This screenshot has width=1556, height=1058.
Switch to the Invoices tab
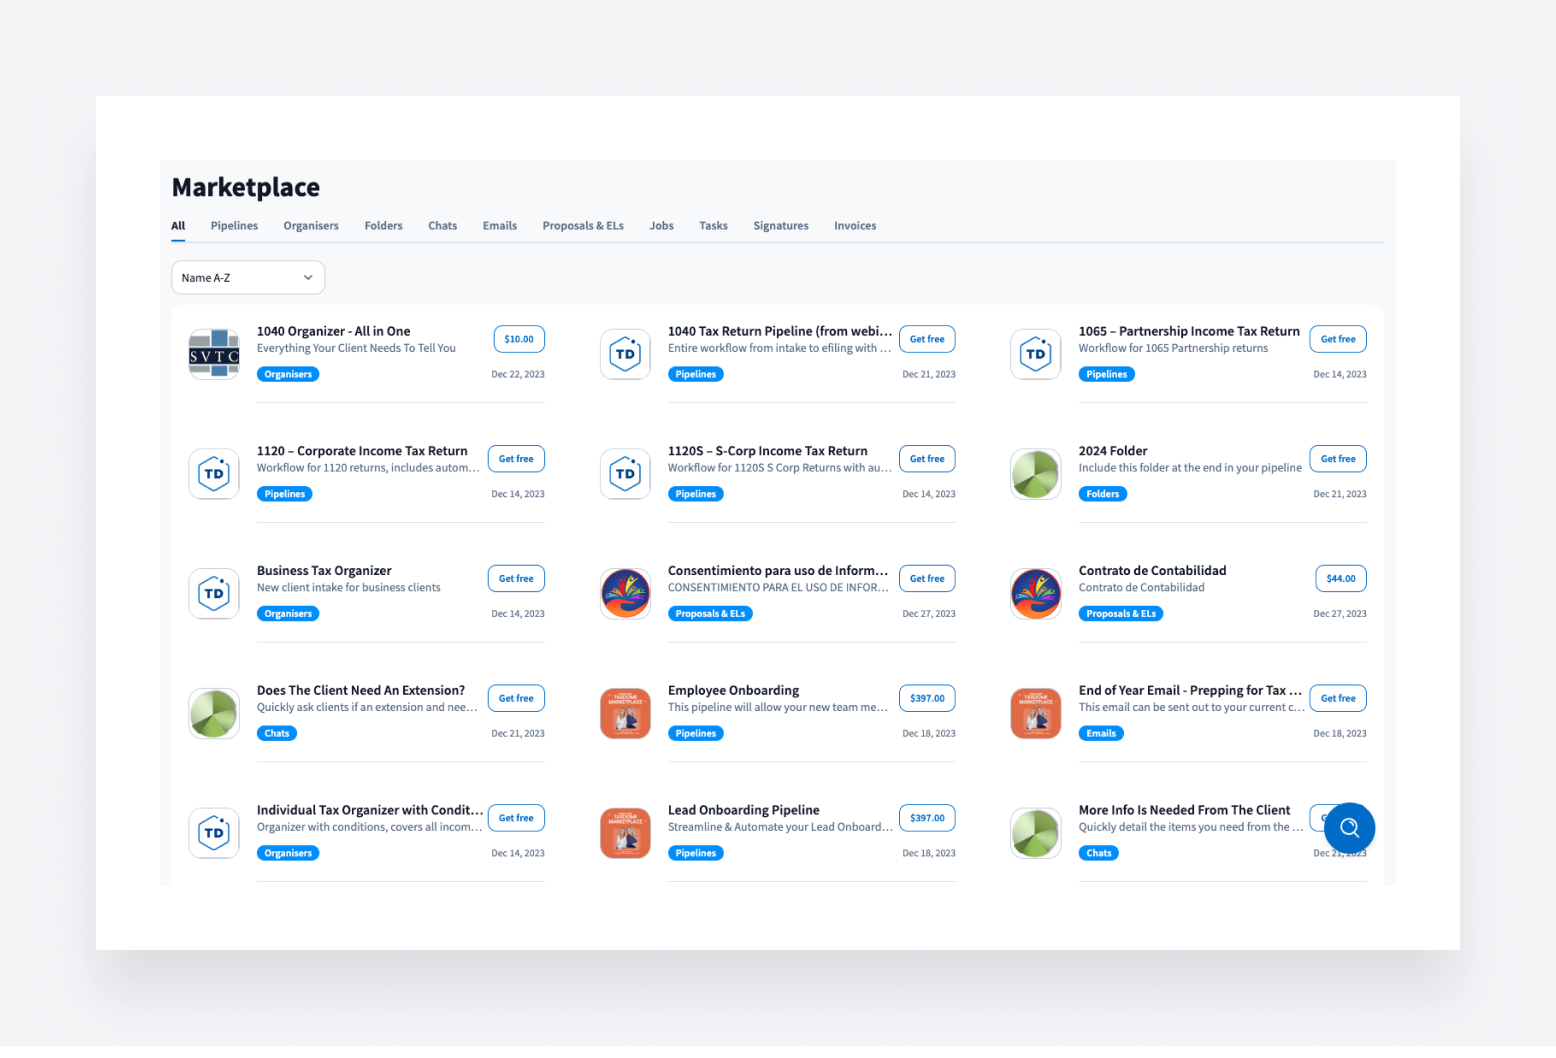[x=854, y=225]
